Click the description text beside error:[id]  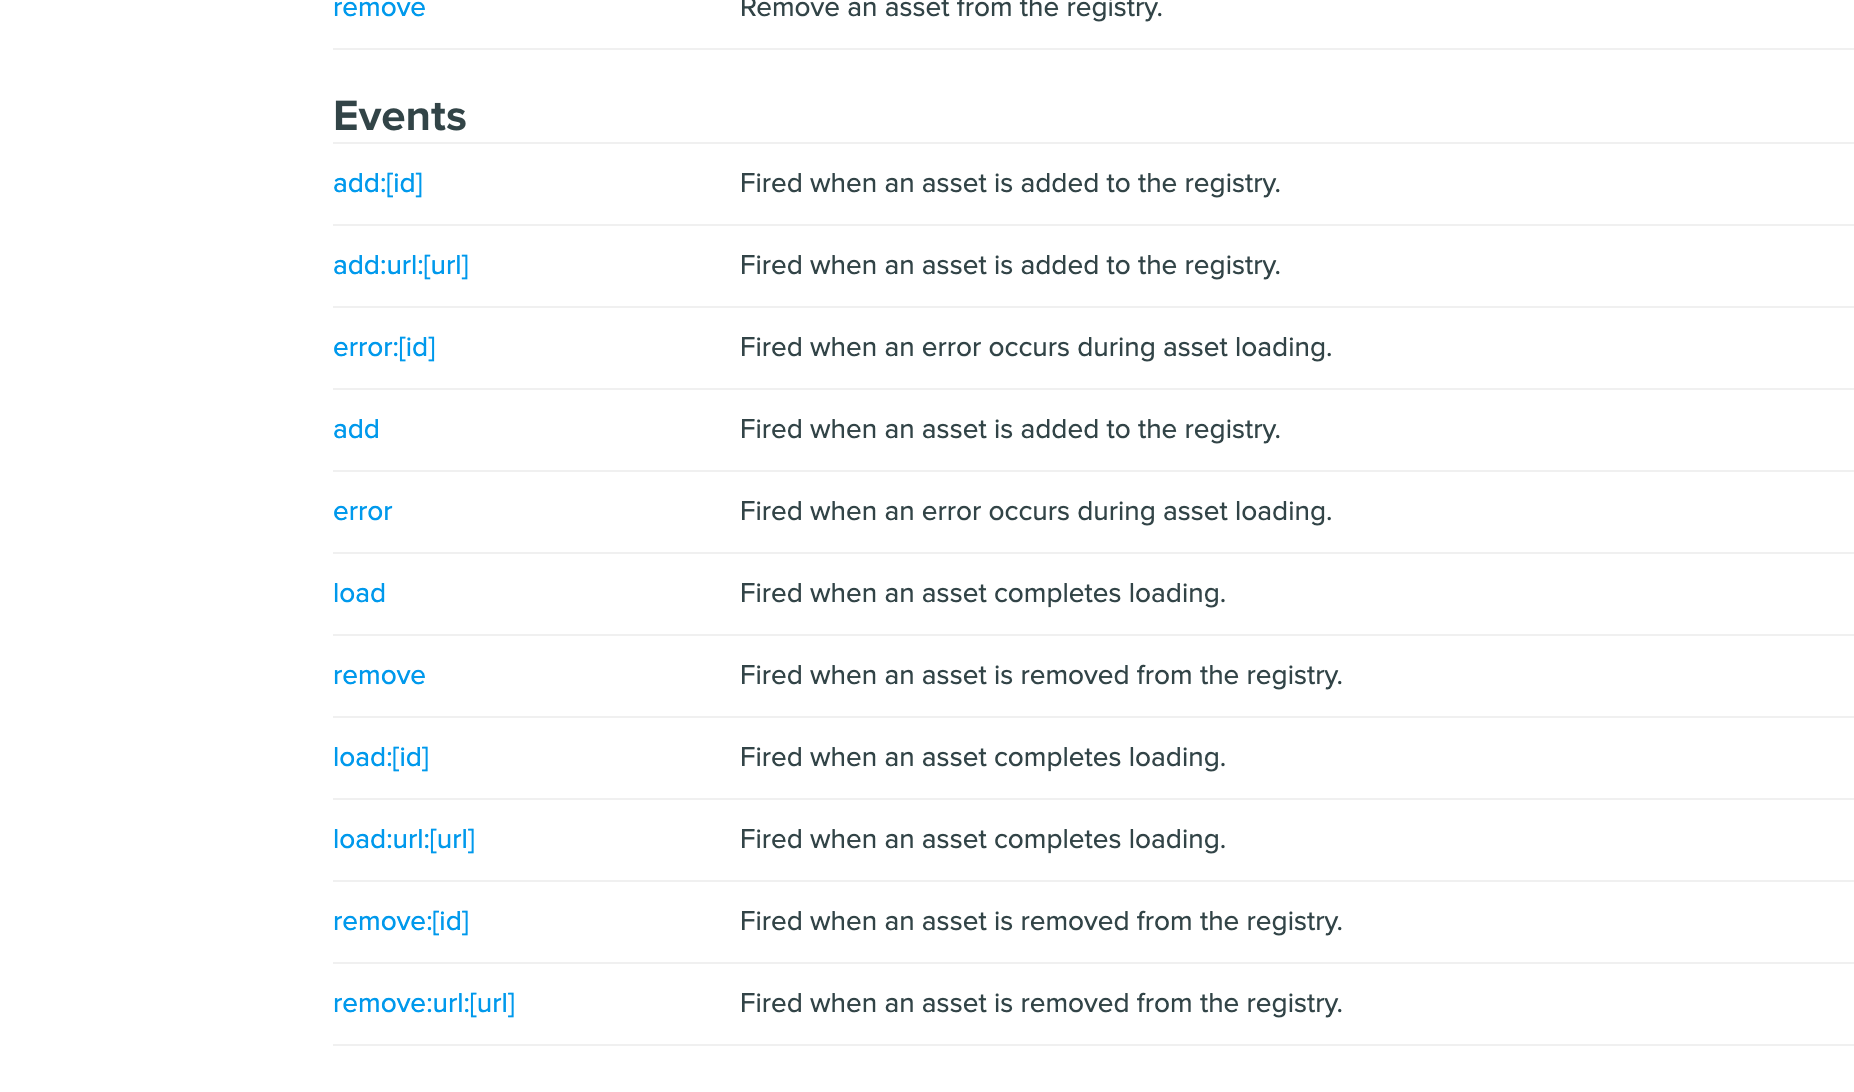[1036, 348]
